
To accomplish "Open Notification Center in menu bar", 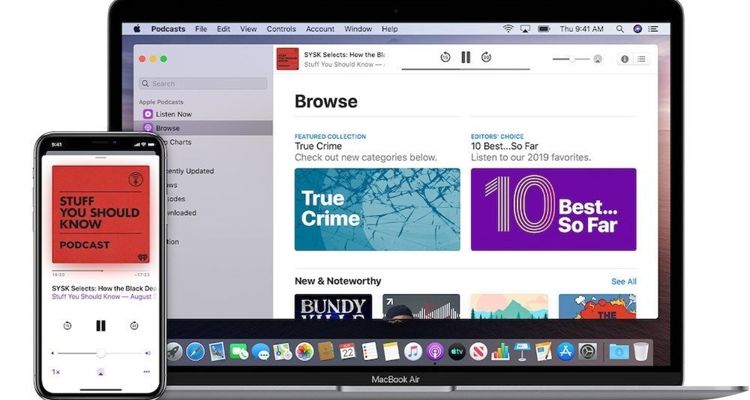I will (x=653, y=29).
